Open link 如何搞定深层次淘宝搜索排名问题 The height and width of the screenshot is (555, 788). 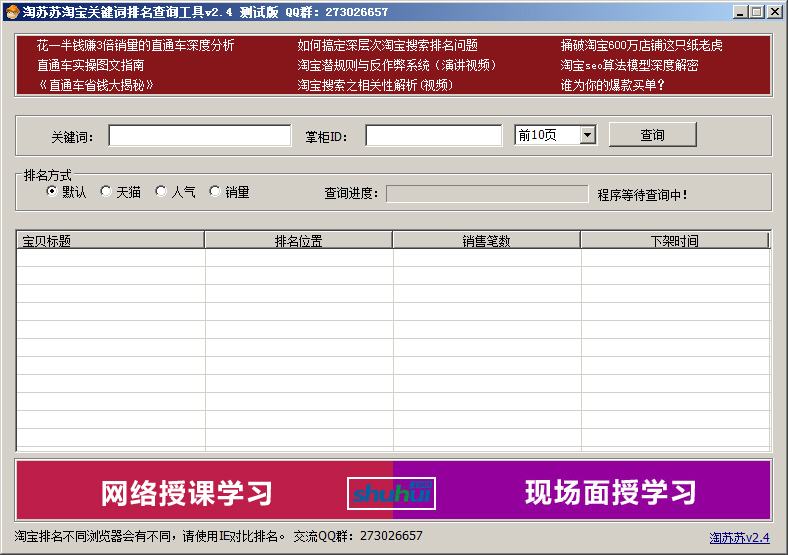tap(387, 46)
